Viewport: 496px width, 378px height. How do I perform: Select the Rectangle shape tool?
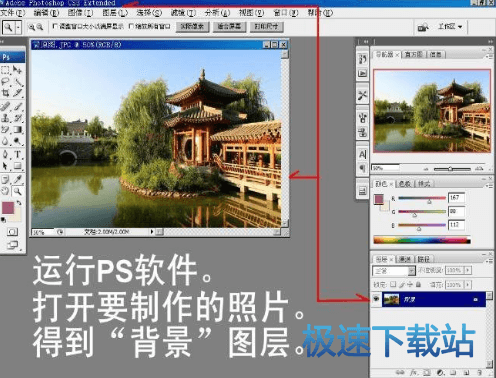(17, 166)
